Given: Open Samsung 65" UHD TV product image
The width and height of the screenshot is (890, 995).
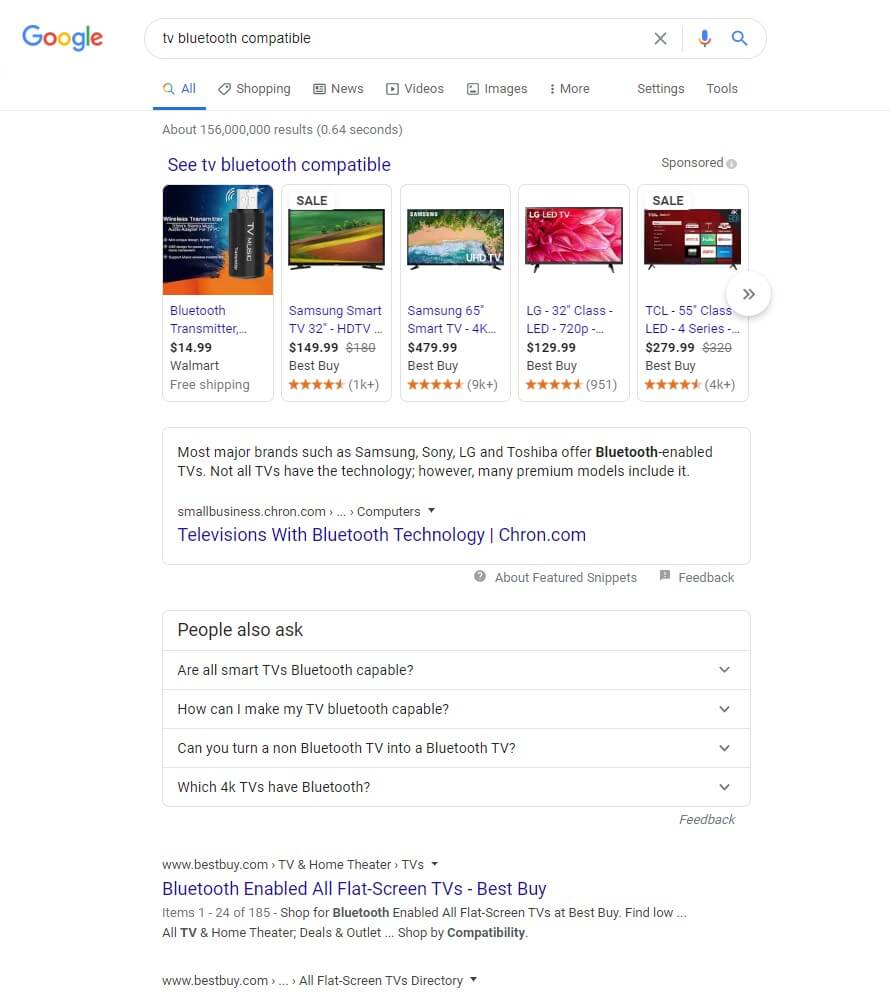Looking at the screenshot, I should click(455, 240).
